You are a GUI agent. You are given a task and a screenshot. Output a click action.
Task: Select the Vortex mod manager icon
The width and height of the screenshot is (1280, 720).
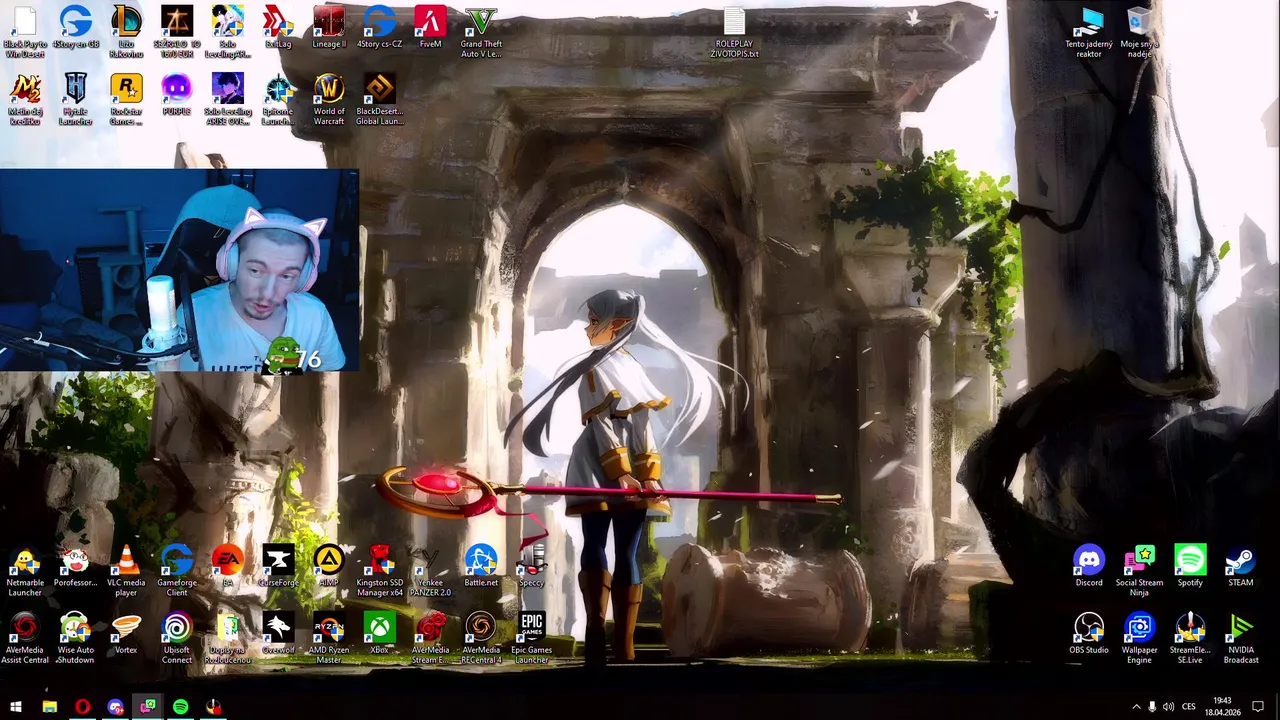126,634
